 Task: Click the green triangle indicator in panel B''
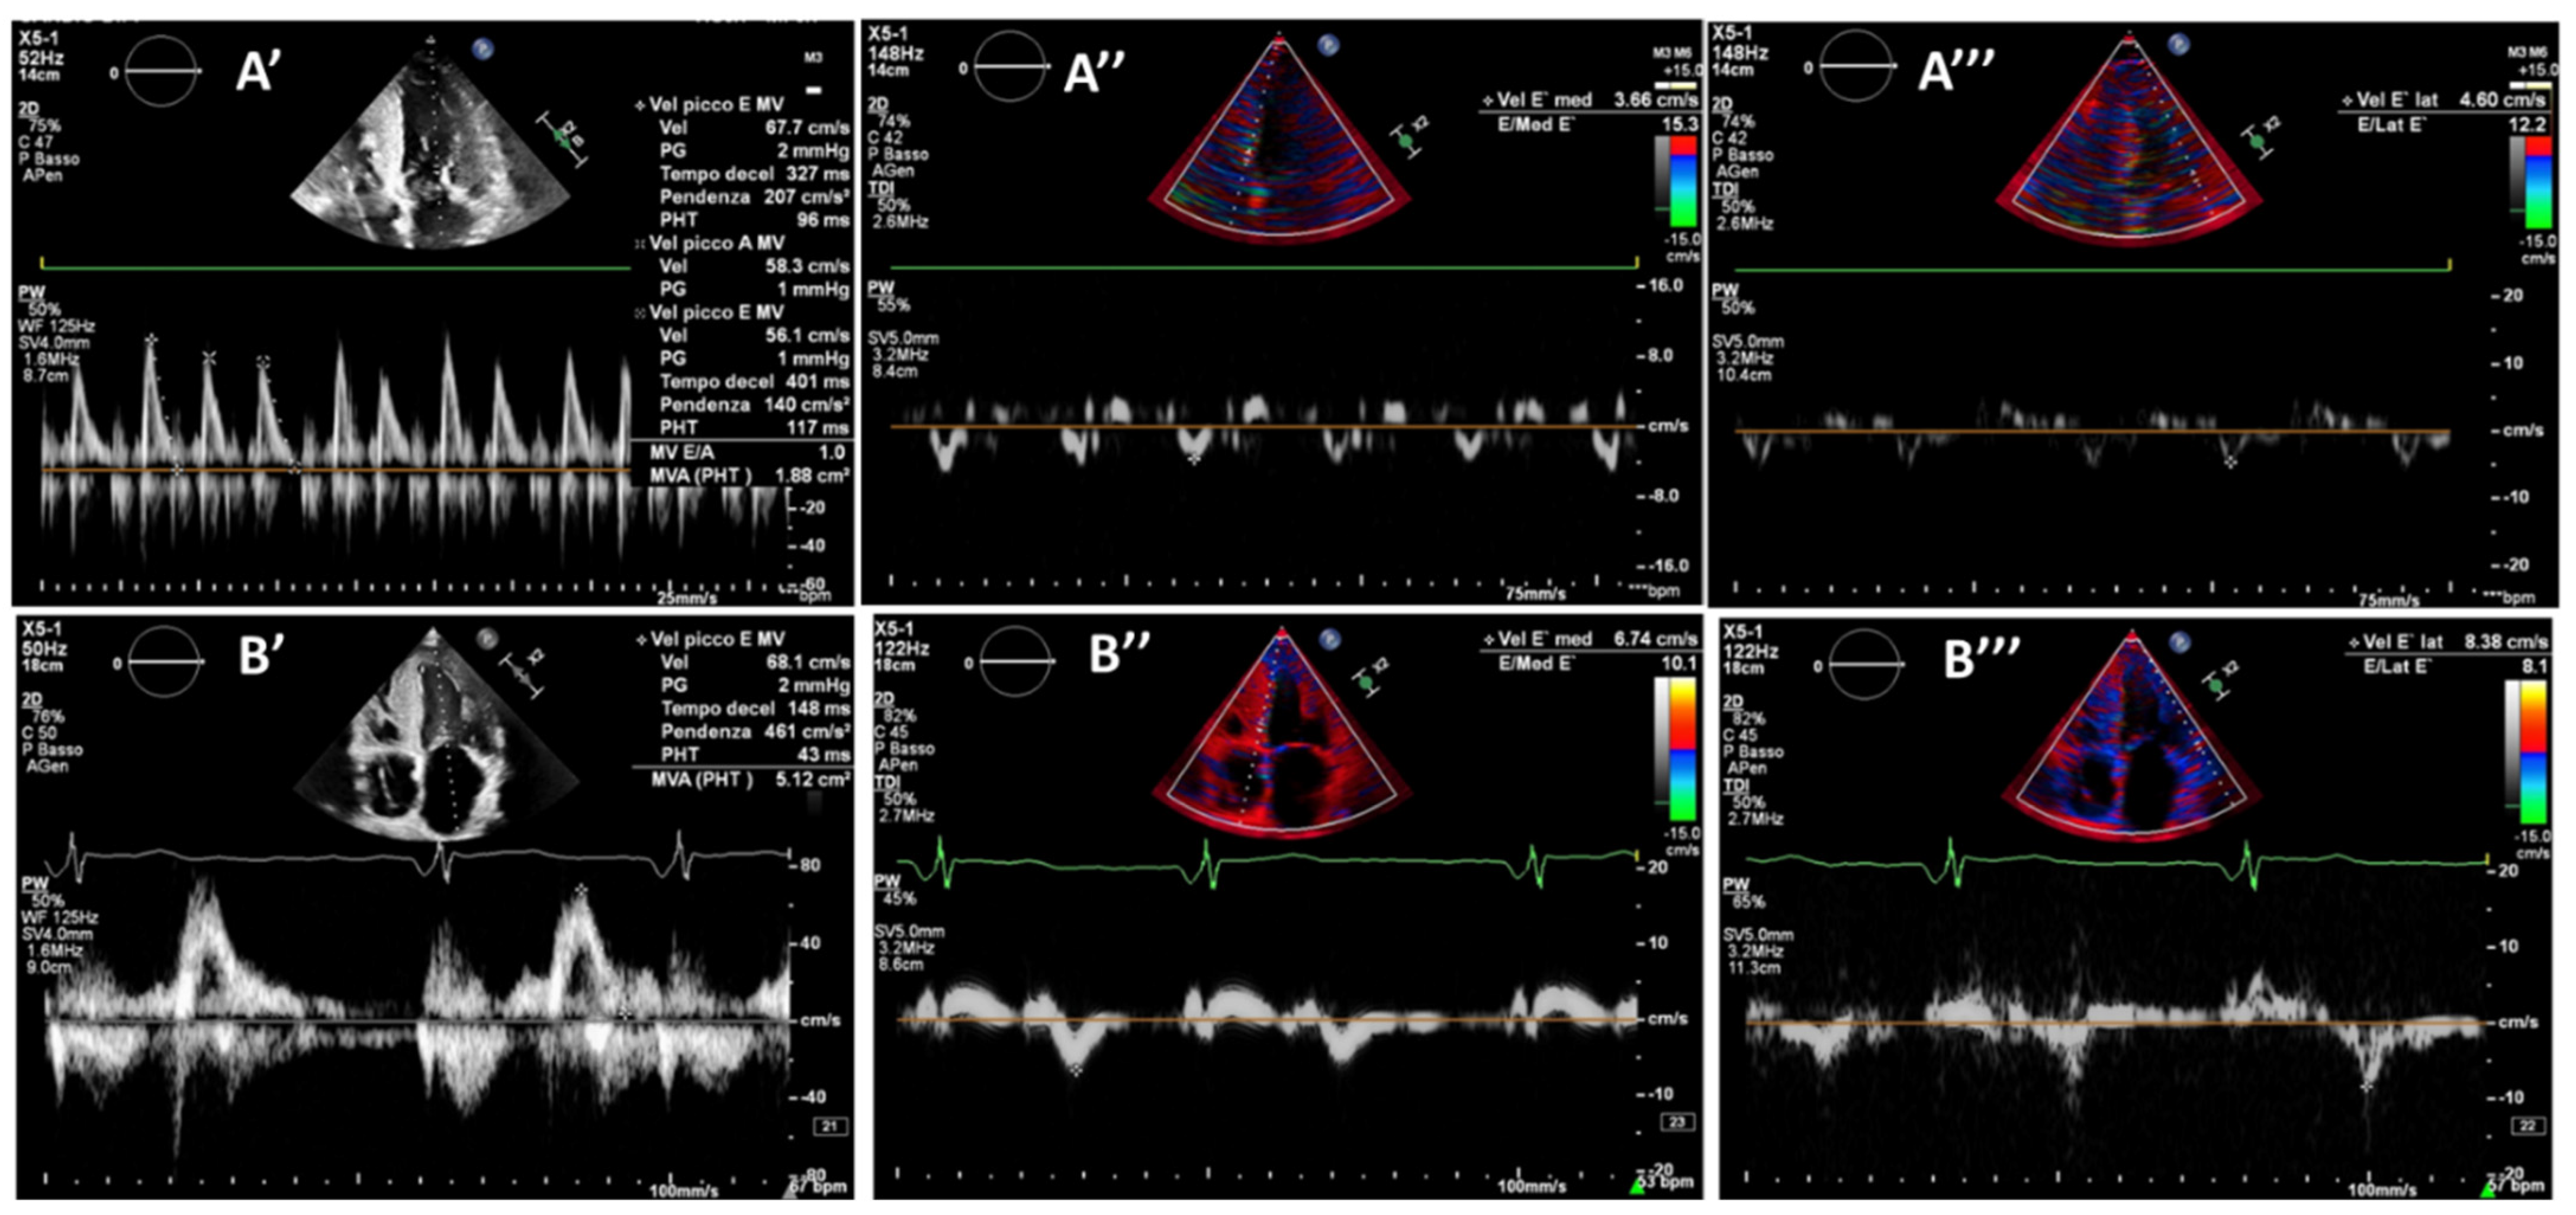[1637, 1186]
